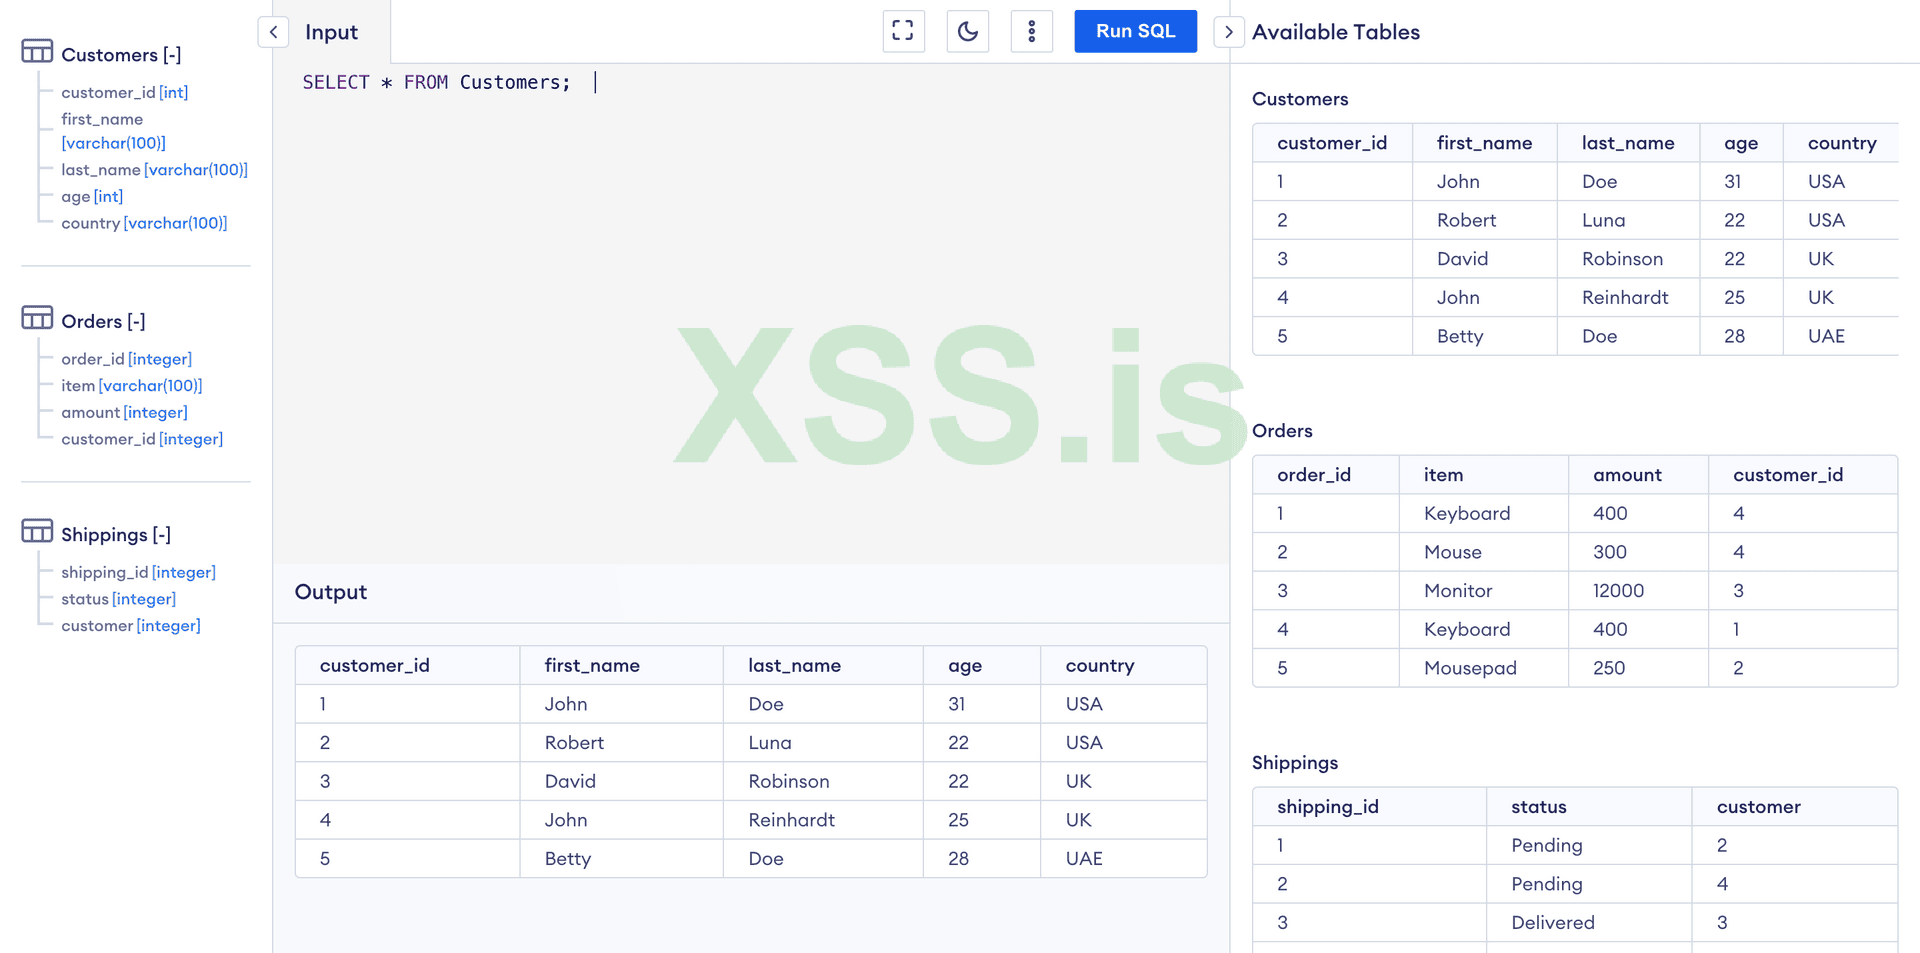Image resolution: width=1920 pixels, height=953 pixels.
Task: Click the Customers table icon in sidebar
Action: pyautogui.click(x=37, y=52)
